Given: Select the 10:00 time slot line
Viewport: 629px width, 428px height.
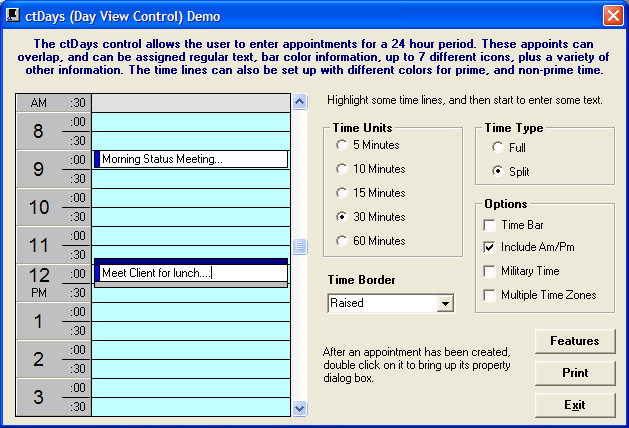Looking at the screenshot, I should click(x=191, y=198).
